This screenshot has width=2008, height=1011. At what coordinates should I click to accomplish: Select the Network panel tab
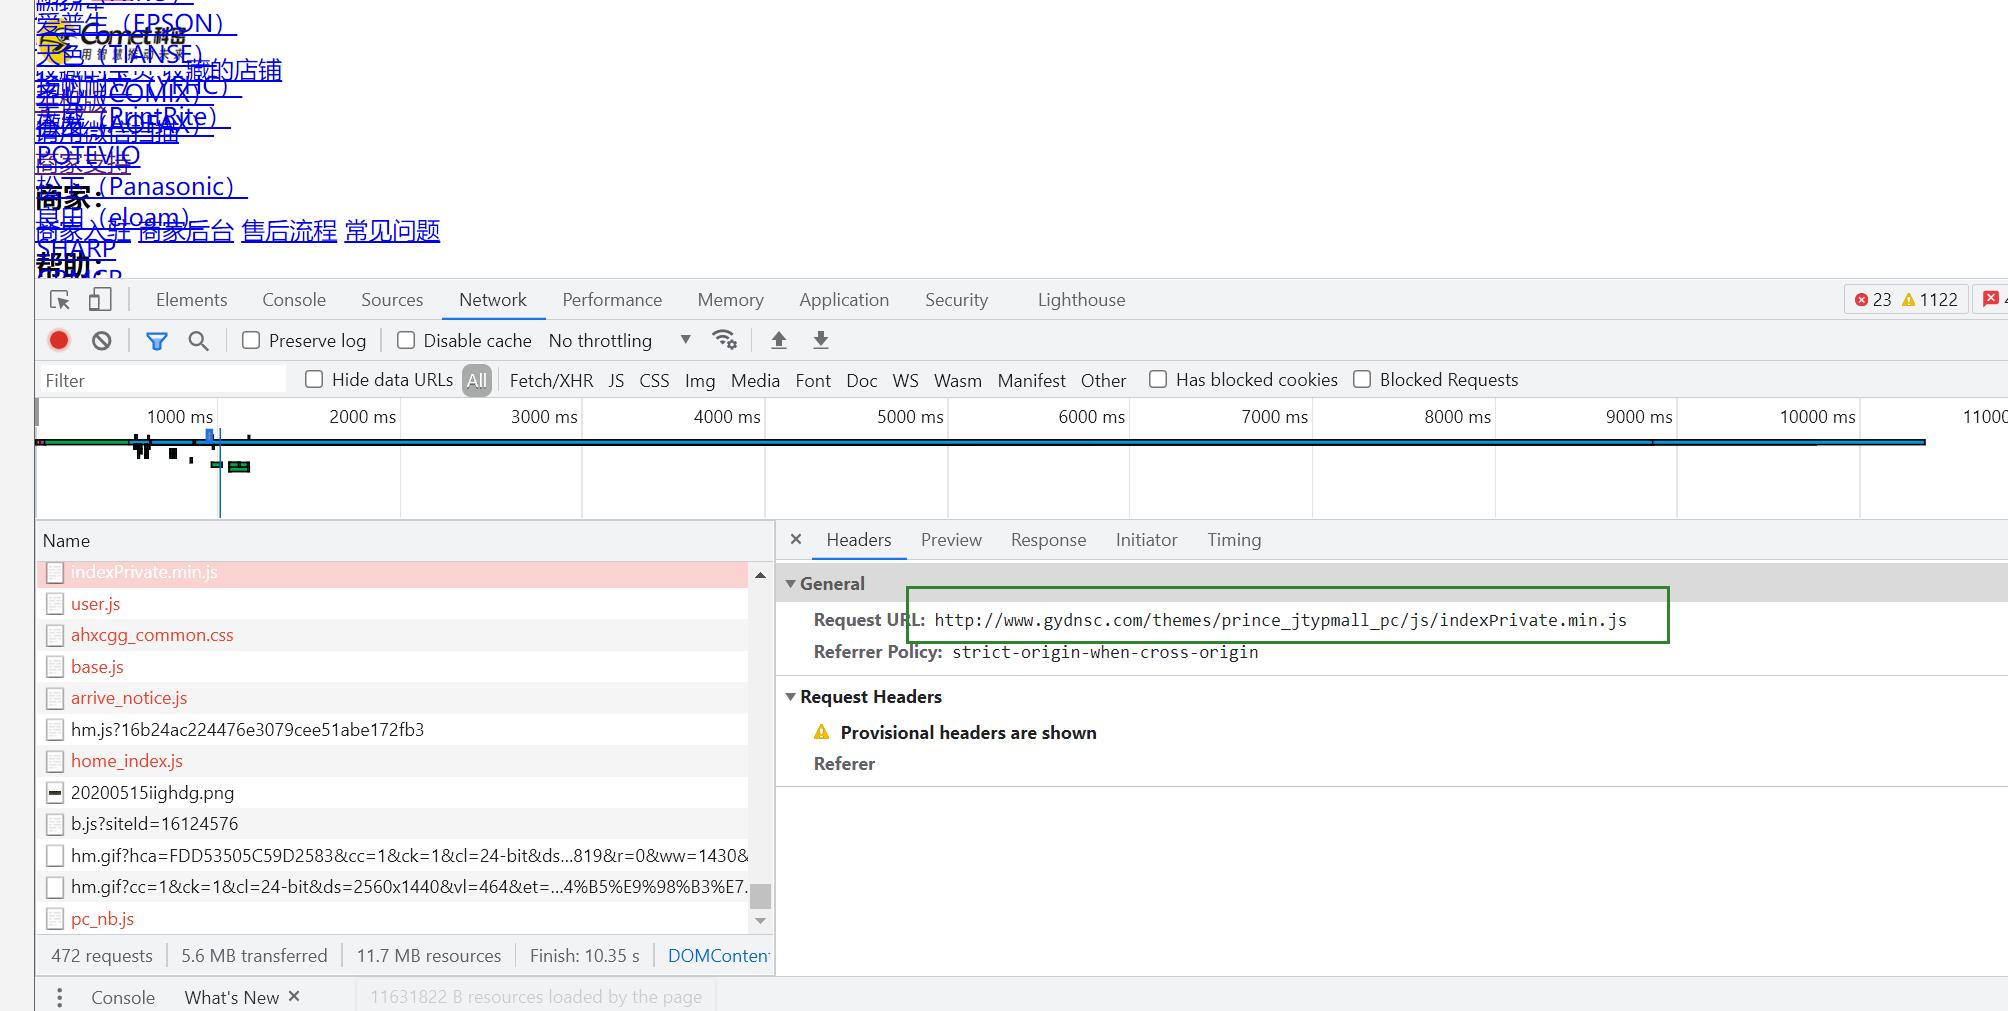(493, 300)
